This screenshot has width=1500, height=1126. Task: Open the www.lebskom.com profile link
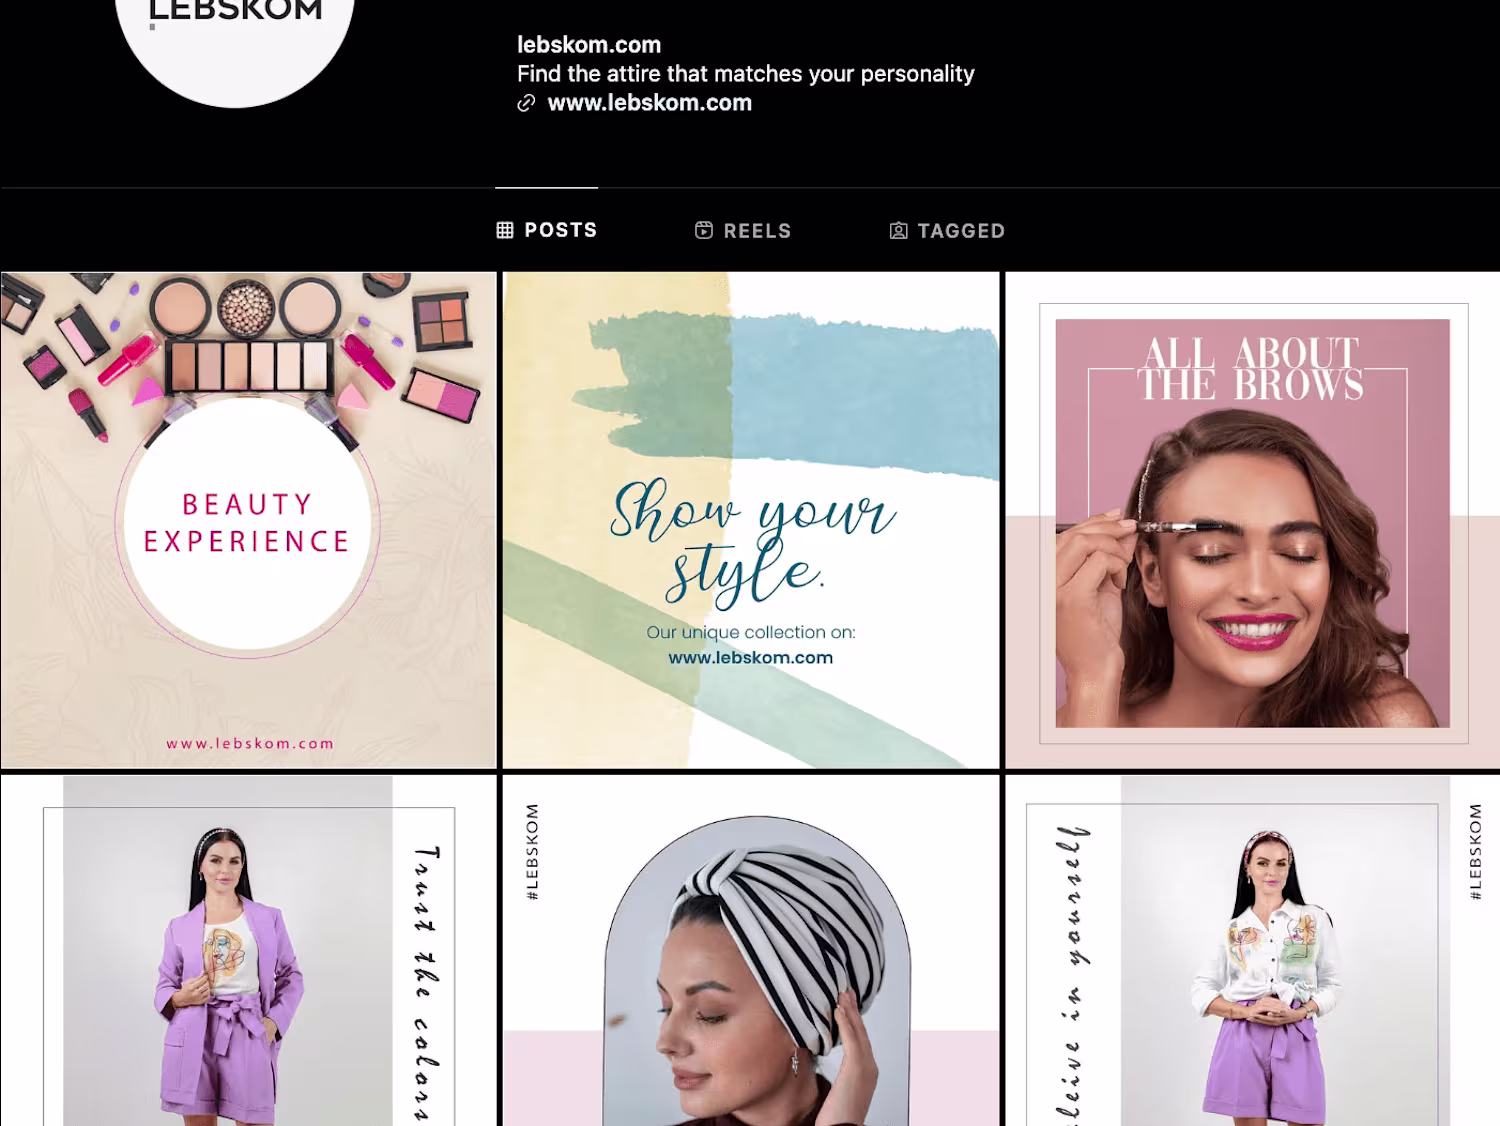650,103
